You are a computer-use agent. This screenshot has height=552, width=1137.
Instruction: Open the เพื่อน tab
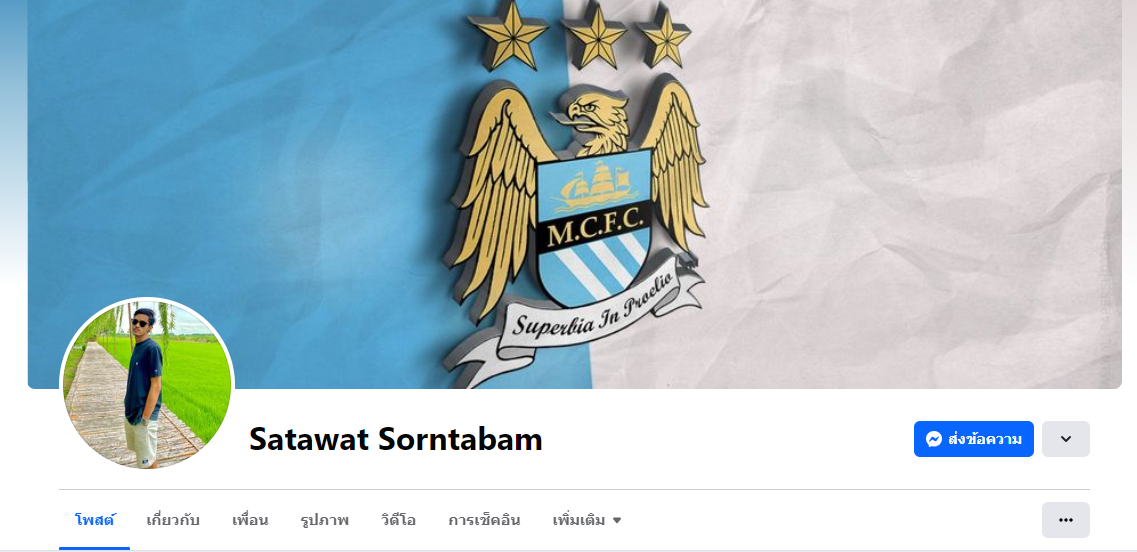tap(250, 520)
